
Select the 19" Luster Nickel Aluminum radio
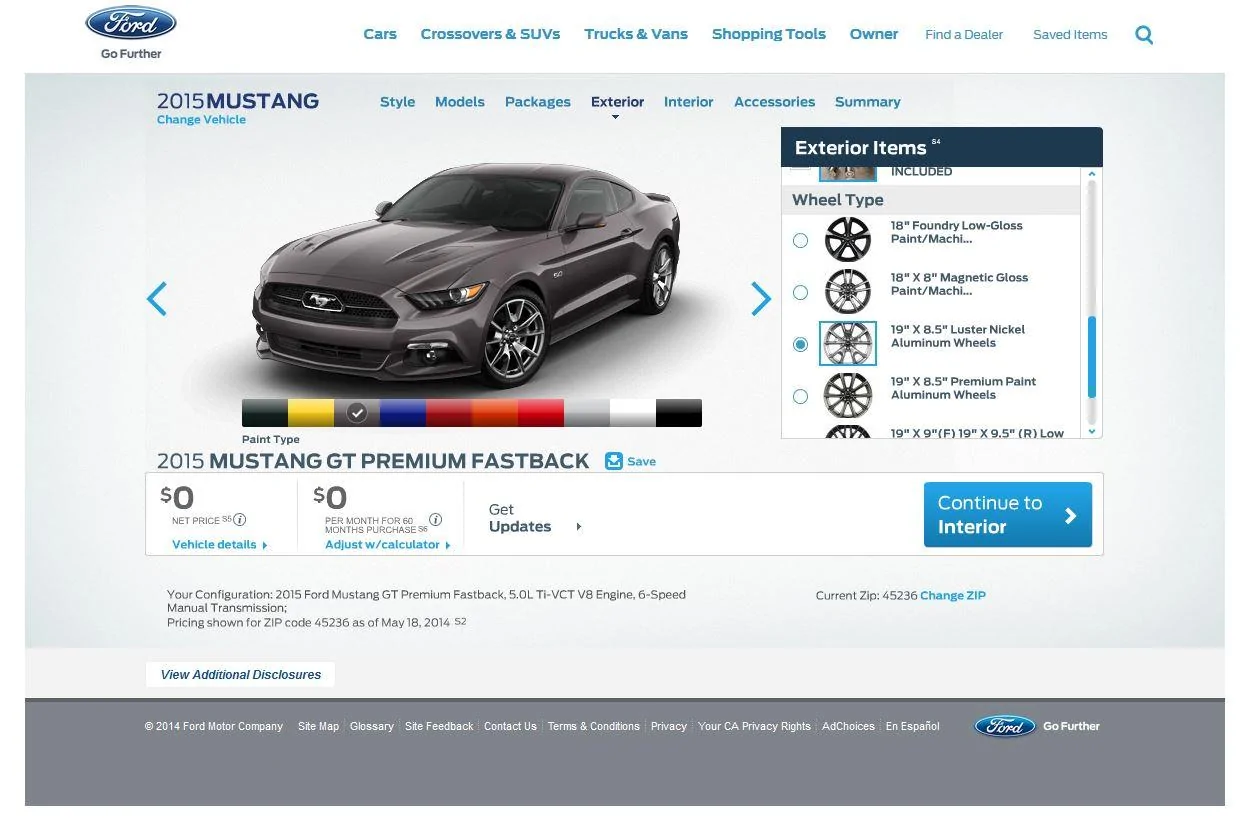click(x=800, y=344)
